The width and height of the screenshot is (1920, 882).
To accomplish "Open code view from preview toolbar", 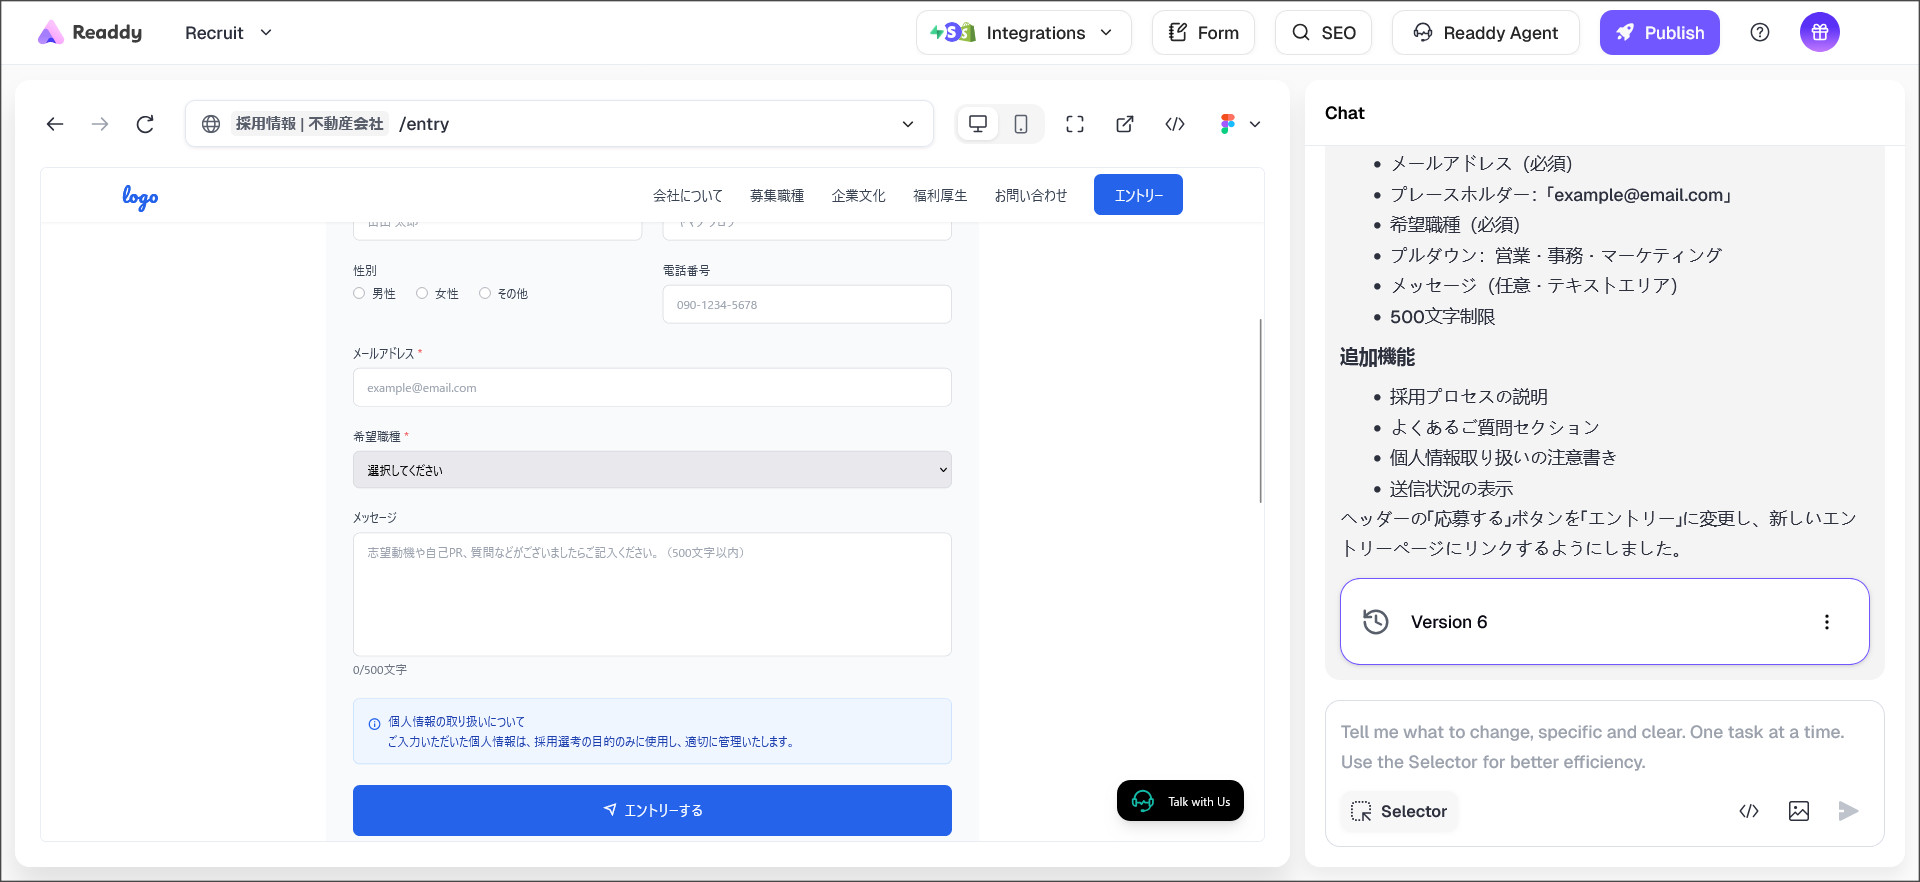I will pos(1175,124).
